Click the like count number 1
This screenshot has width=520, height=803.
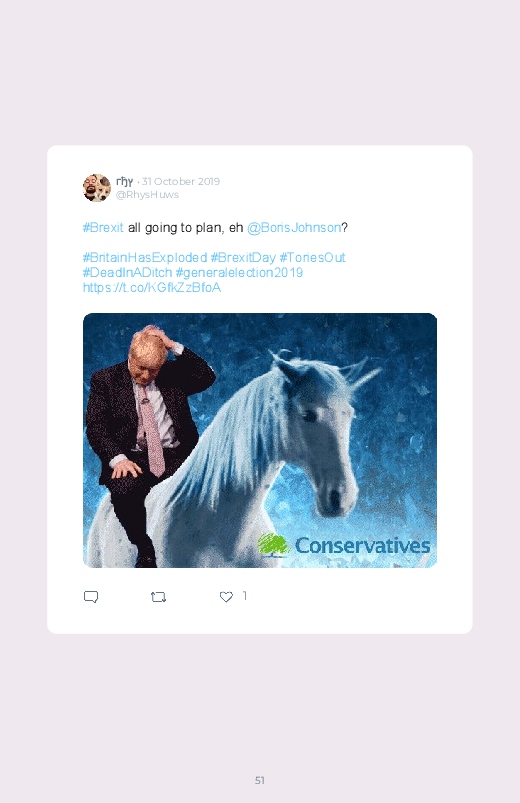[x=245, y=596]
